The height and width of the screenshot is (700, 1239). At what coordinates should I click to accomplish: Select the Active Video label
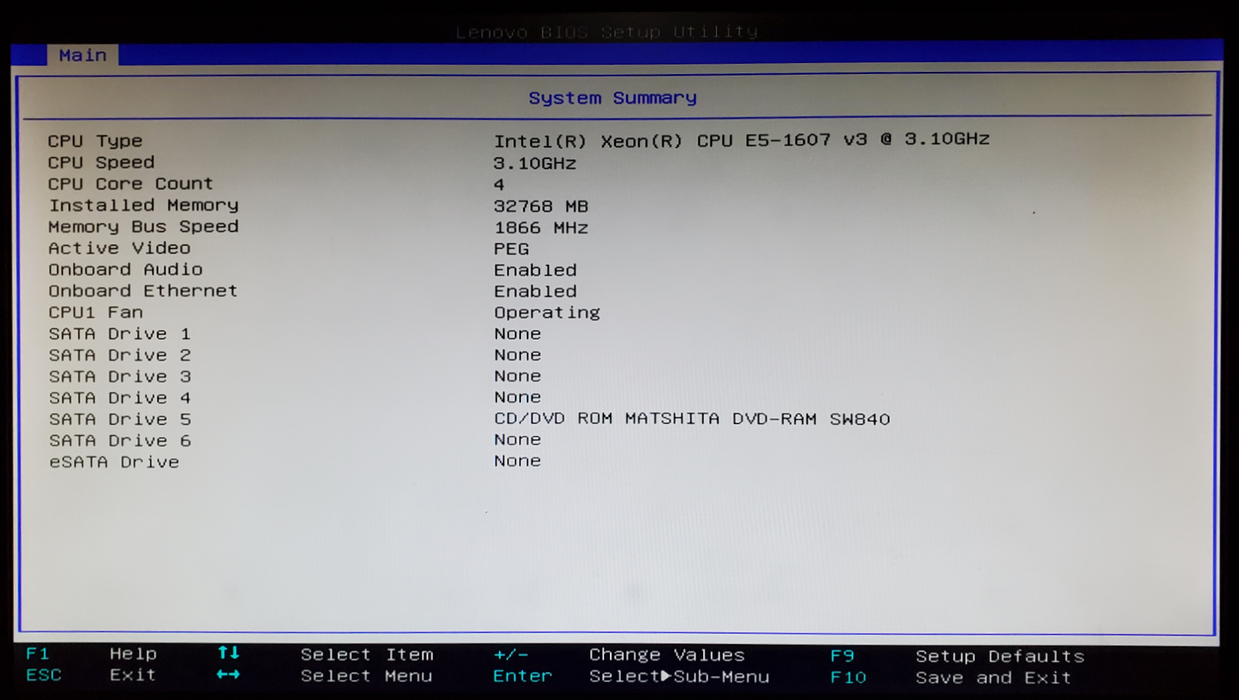tap(119, 248)
